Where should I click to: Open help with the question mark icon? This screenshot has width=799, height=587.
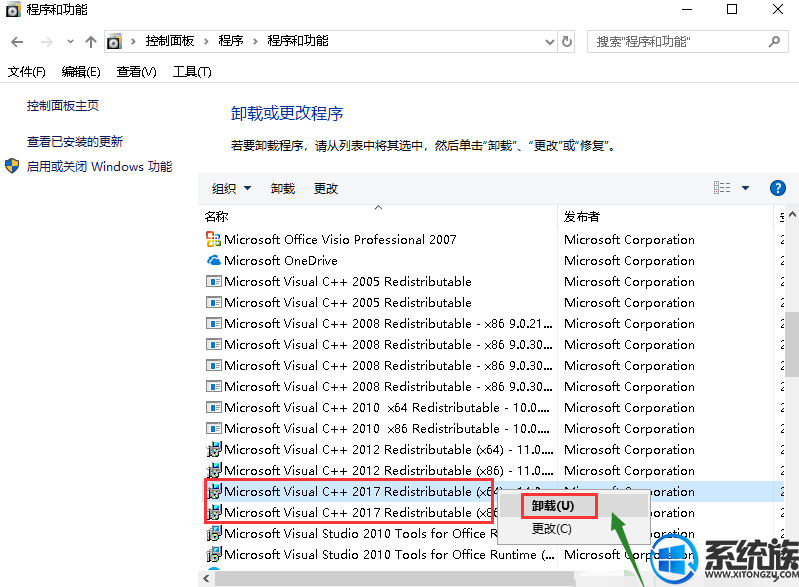point(778,188)
